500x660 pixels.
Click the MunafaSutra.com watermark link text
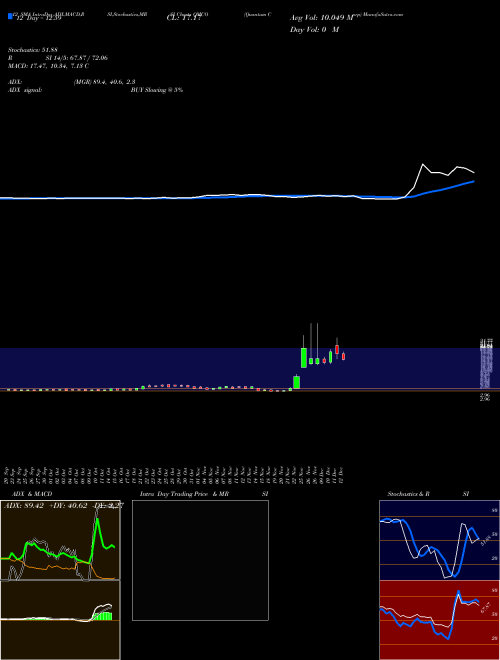coord(382,14)
